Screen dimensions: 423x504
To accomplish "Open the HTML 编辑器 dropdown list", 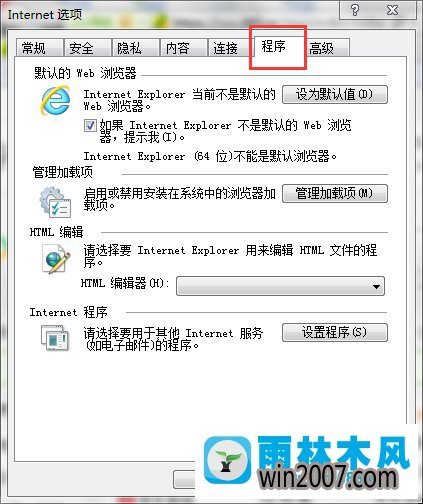I will (x=280, y=286).
